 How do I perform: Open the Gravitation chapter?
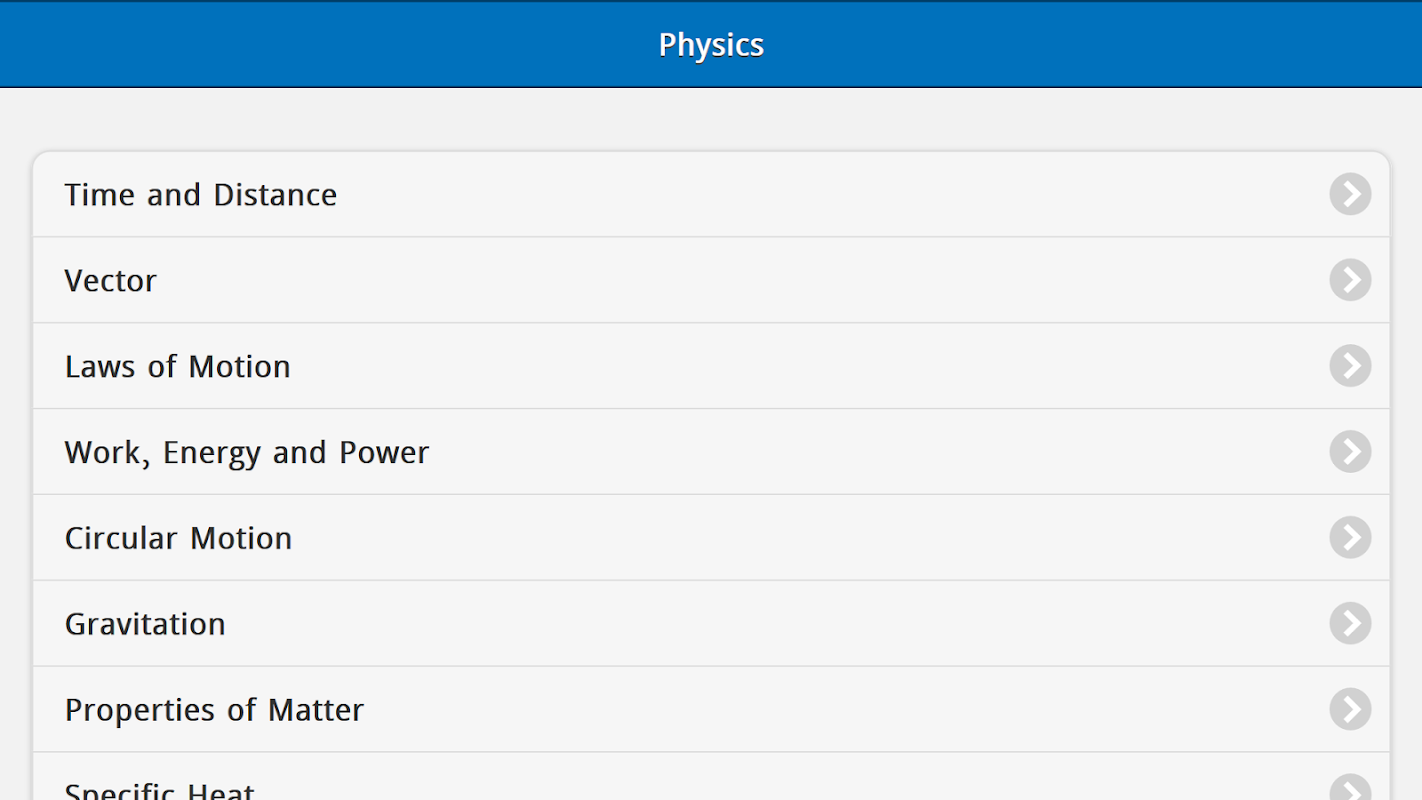tap(146, 624)
